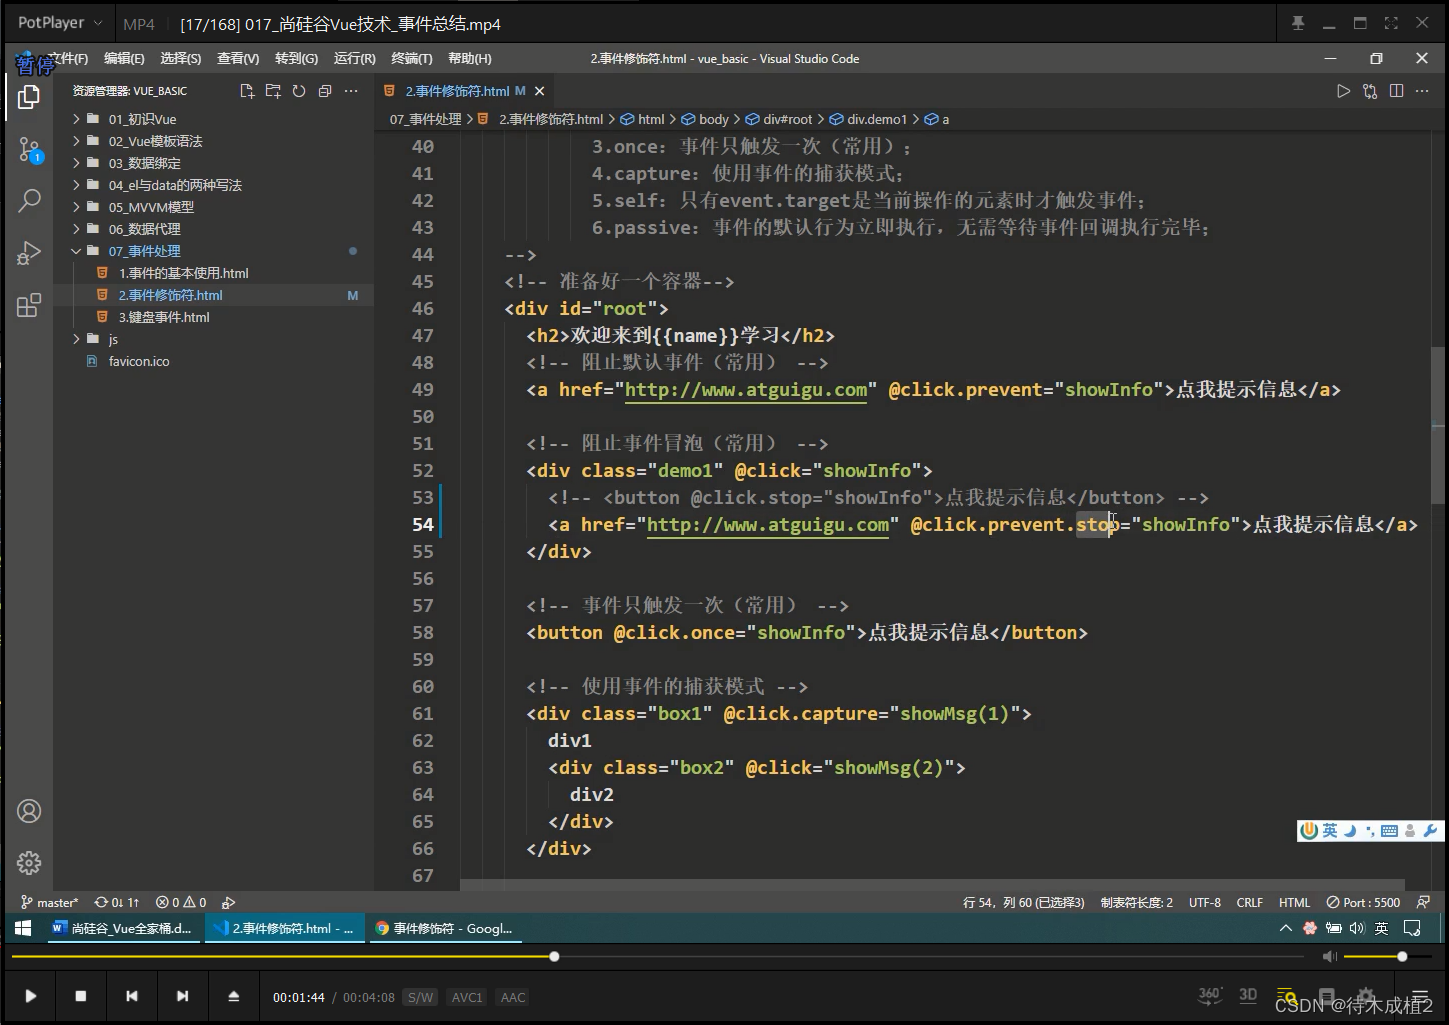This screenshot has width=1449, height=1025.
Task: Click the feedback icon in status bar
Action: point(1423,902)
